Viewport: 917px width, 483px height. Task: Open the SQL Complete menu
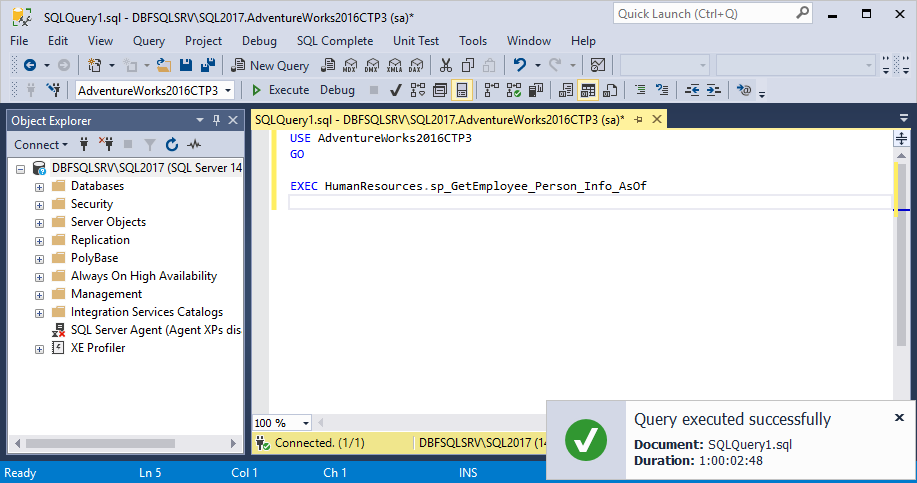pyautogui.click(x=335, y=41)
